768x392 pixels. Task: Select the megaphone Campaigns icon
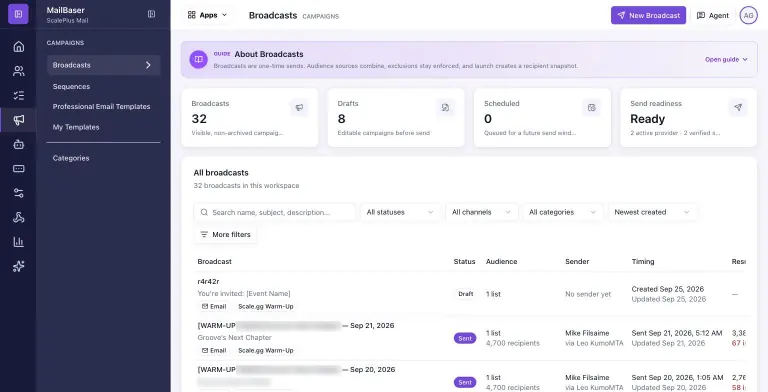pos(19,120)
